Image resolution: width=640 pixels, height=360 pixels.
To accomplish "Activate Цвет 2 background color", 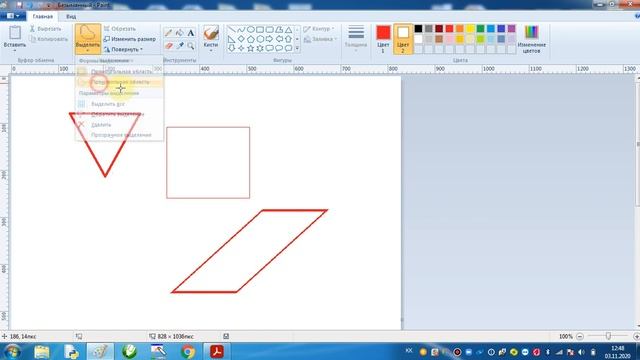I will click(x=403, y=39).
